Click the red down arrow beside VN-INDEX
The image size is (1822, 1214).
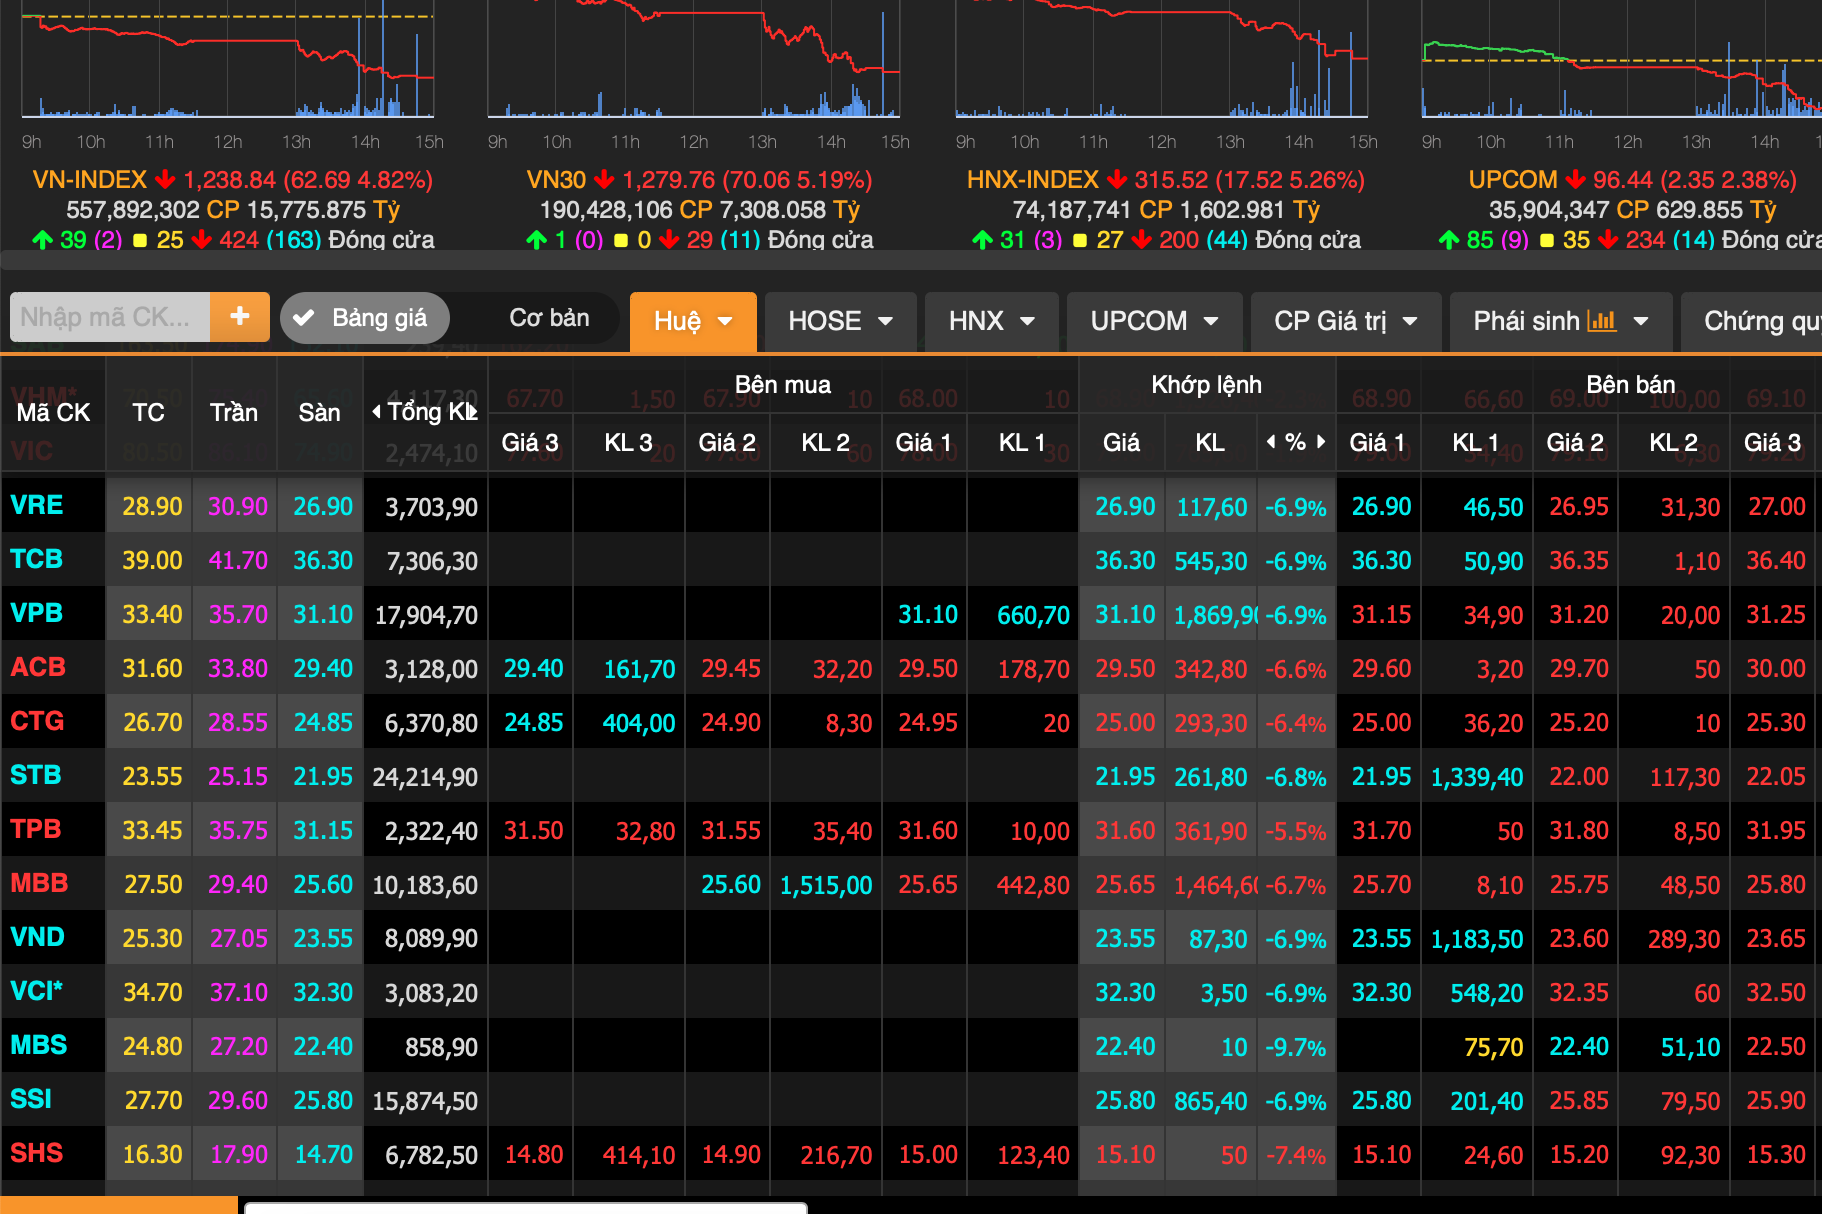coord(165,180)
